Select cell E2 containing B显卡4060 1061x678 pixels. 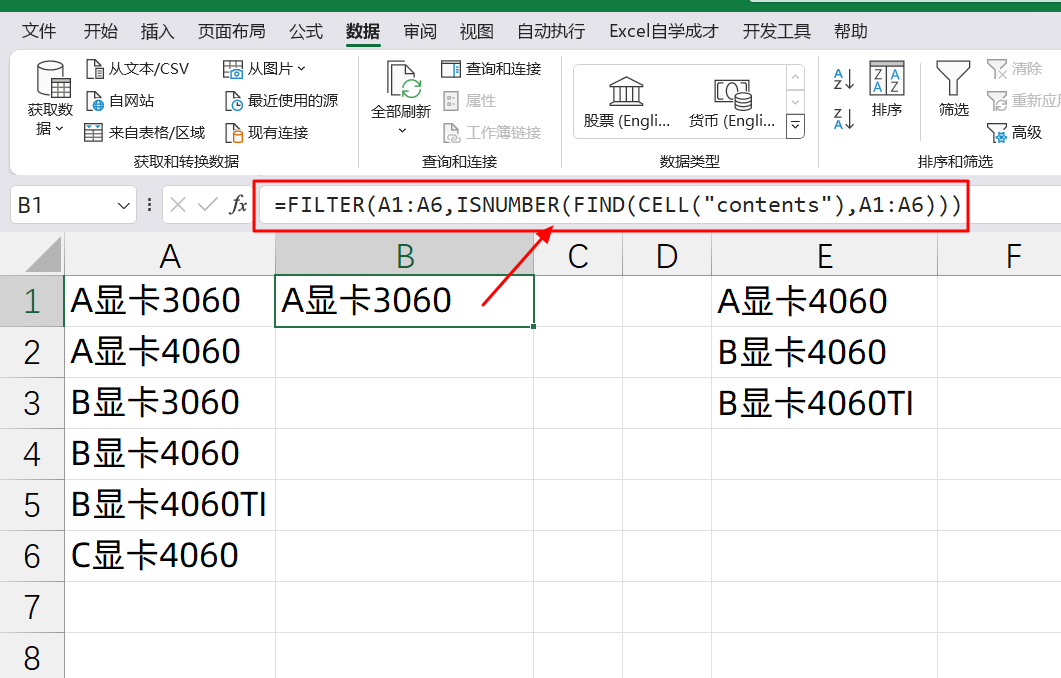(x=824, y=352)
